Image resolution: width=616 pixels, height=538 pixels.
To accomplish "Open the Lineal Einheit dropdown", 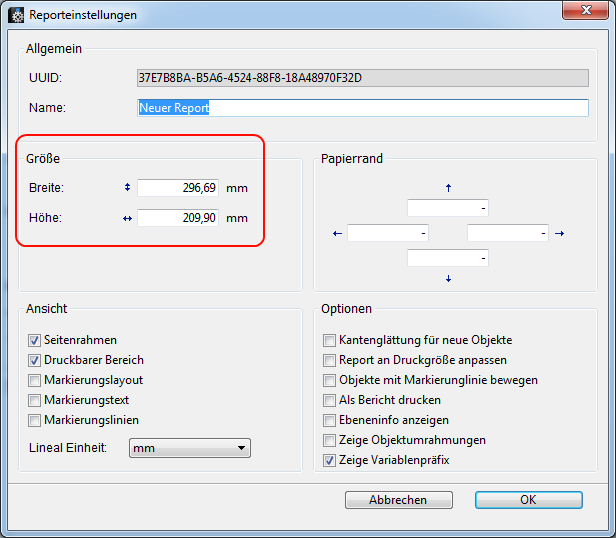I will [x=190, y=448].
